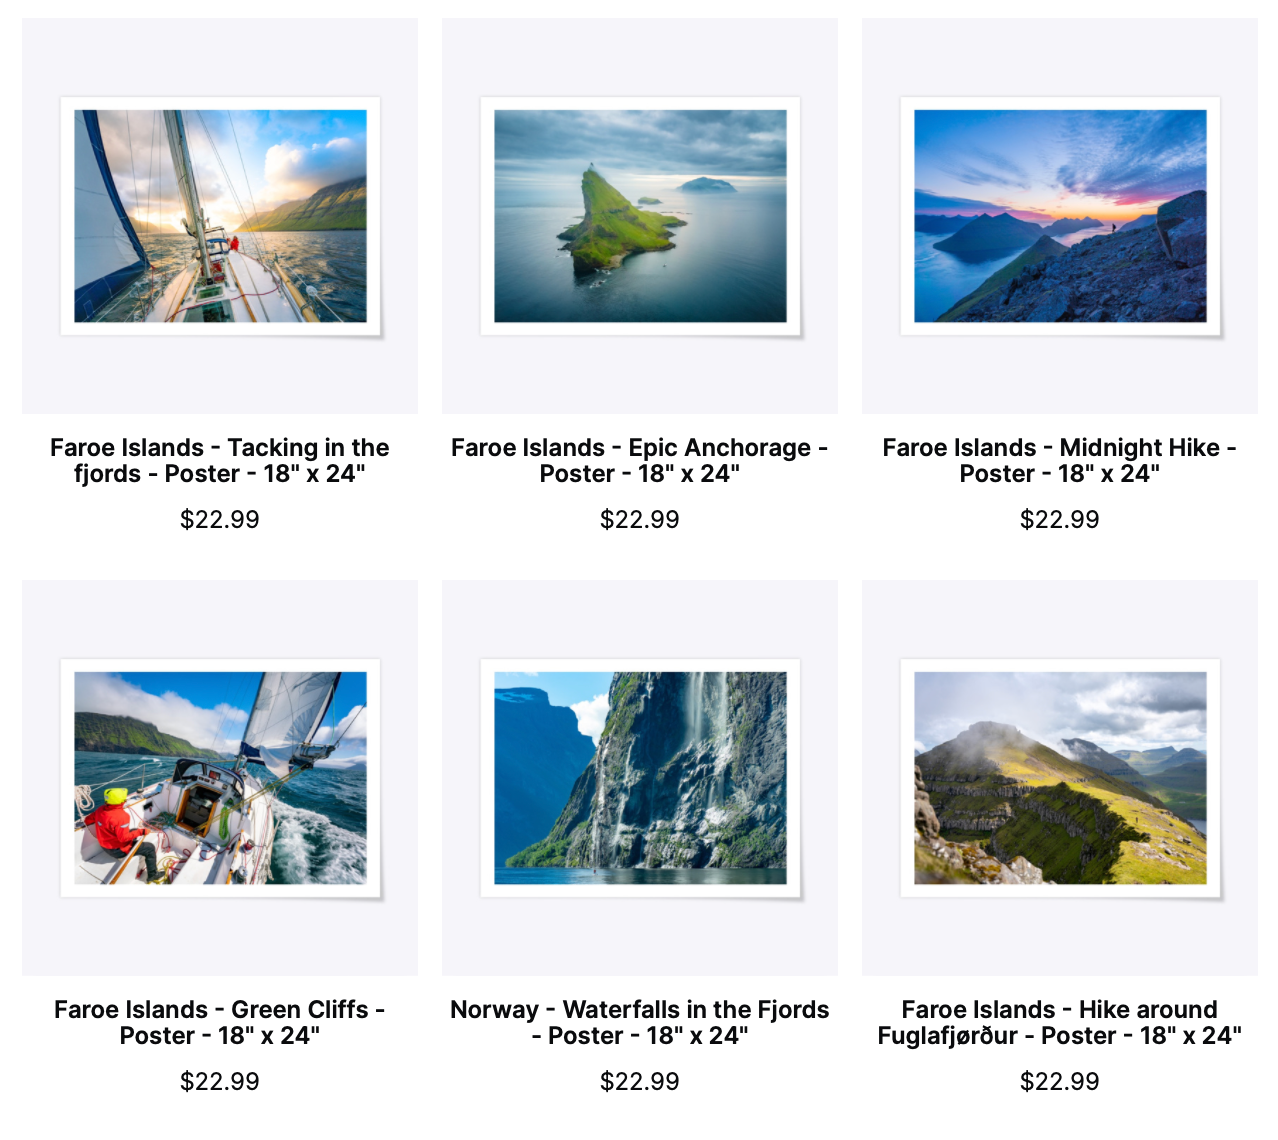The height and width of the screenshot is (1140, 1278).
Task: Click the 'Faroe Islands - Tacking in the fjords' title
Action: click(220, 461)
